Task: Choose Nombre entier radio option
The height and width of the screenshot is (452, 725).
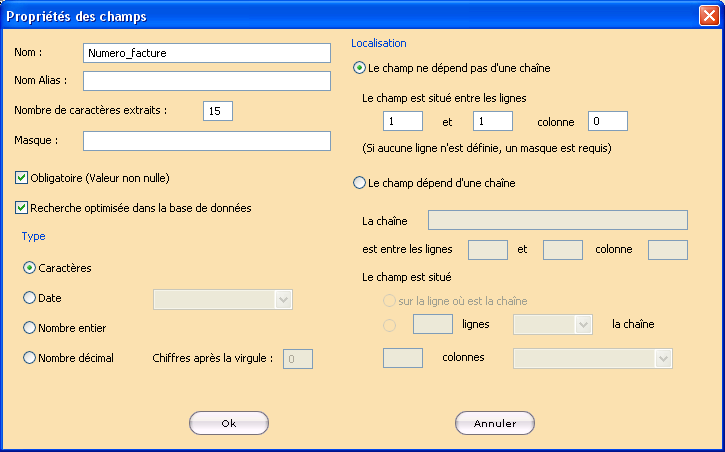Action: click(30, 328)
